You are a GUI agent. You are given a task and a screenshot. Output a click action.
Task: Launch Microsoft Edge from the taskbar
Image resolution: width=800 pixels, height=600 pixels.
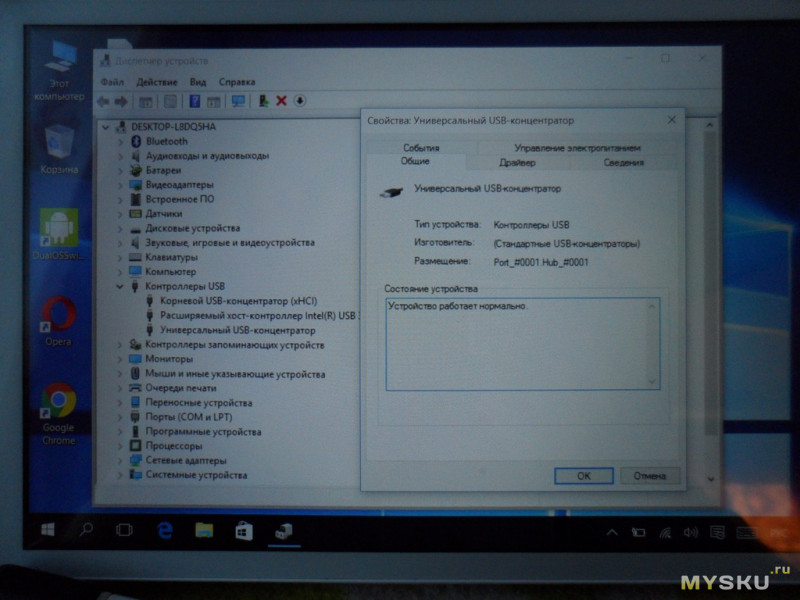point(164,531)
